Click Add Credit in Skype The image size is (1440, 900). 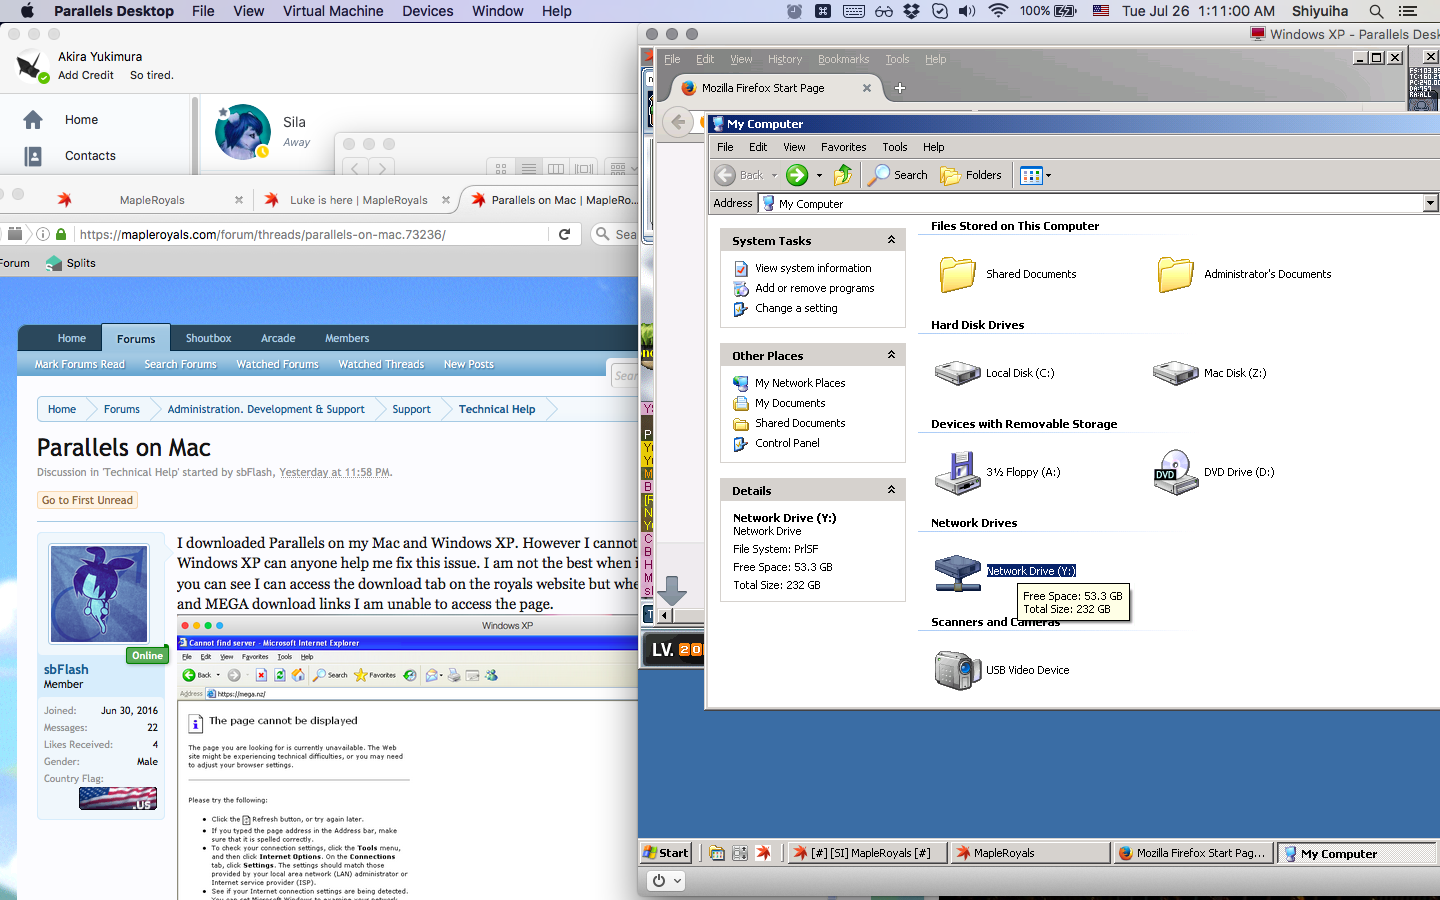pos(86,75)
